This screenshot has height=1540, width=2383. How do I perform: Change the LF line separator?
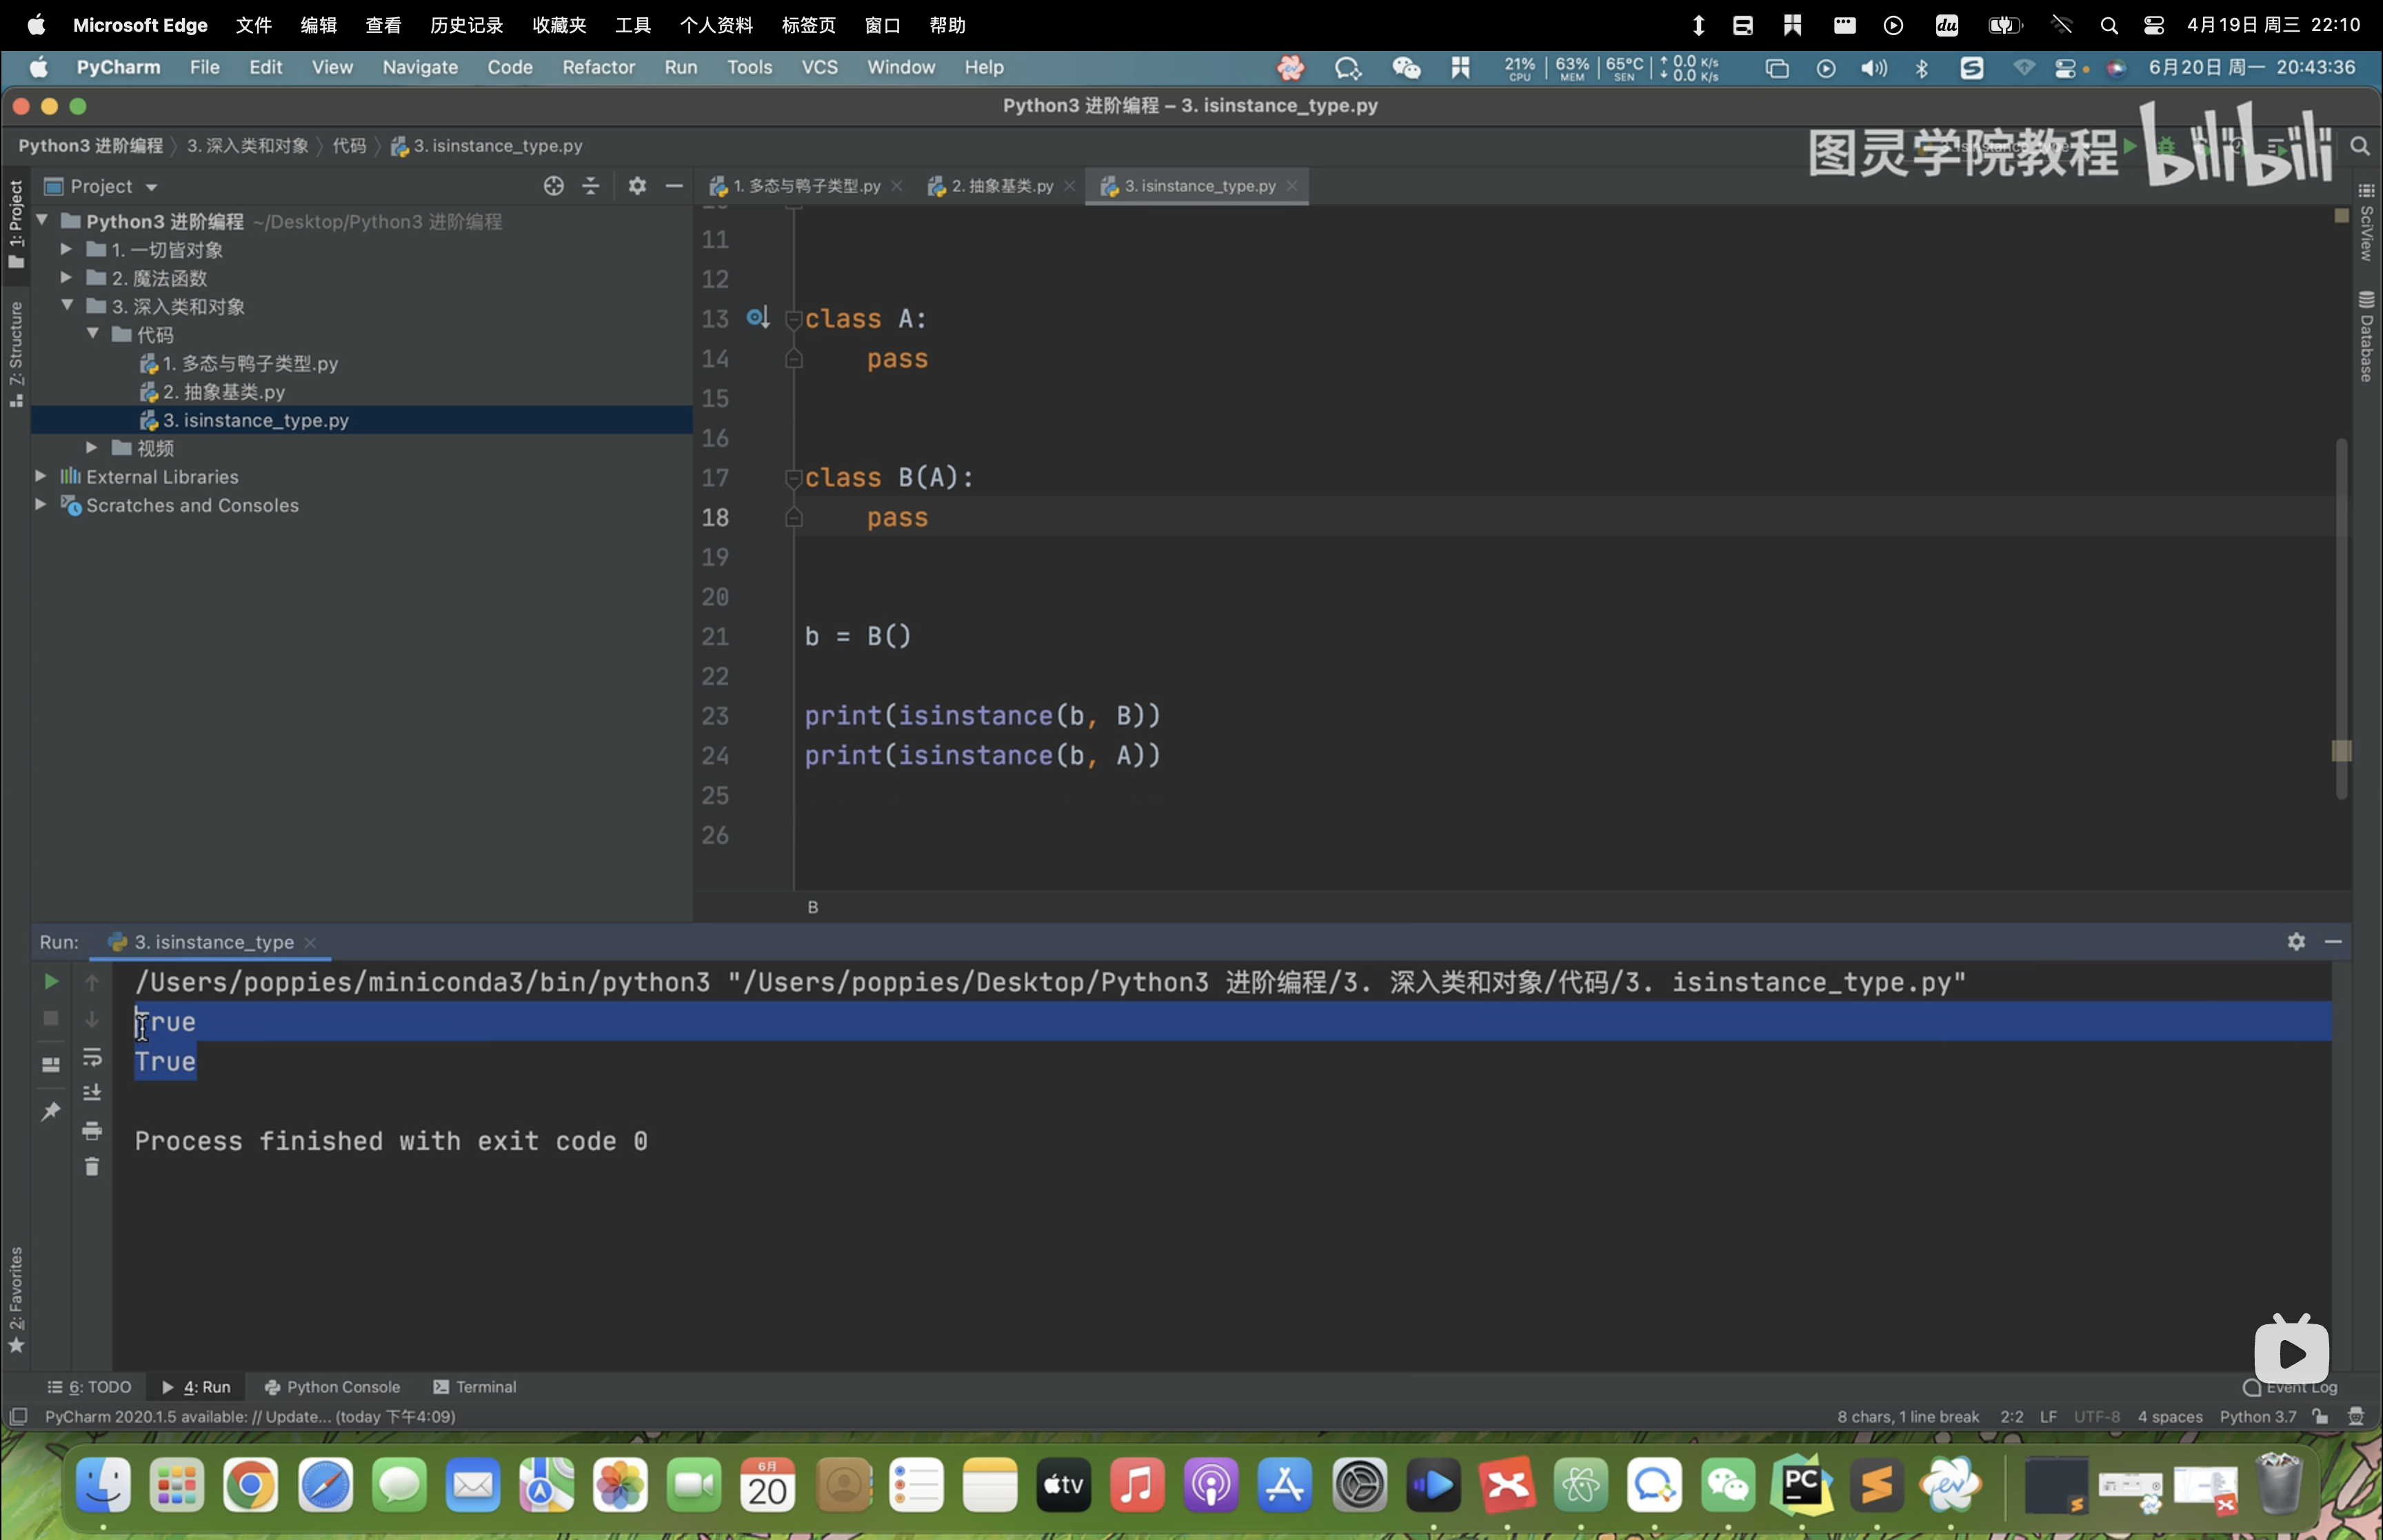coord(2048,1417)
